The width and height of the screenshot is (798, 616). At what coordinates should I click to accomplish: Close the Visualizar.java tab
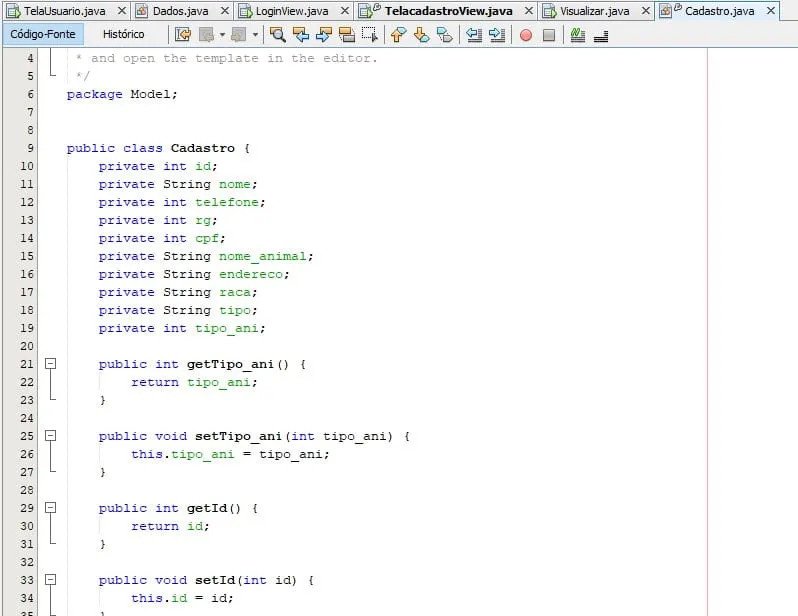coord(645,11)
